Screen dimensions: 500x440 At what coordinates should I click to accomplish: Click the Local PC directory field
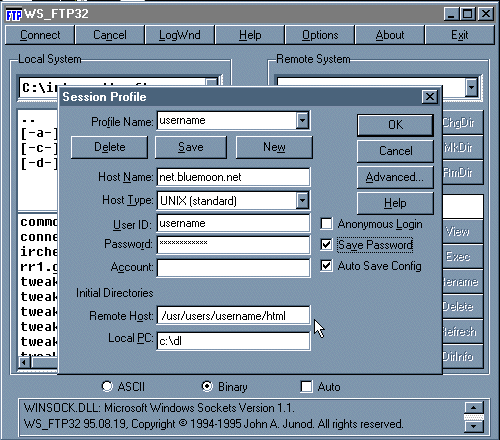coord(233,341)
